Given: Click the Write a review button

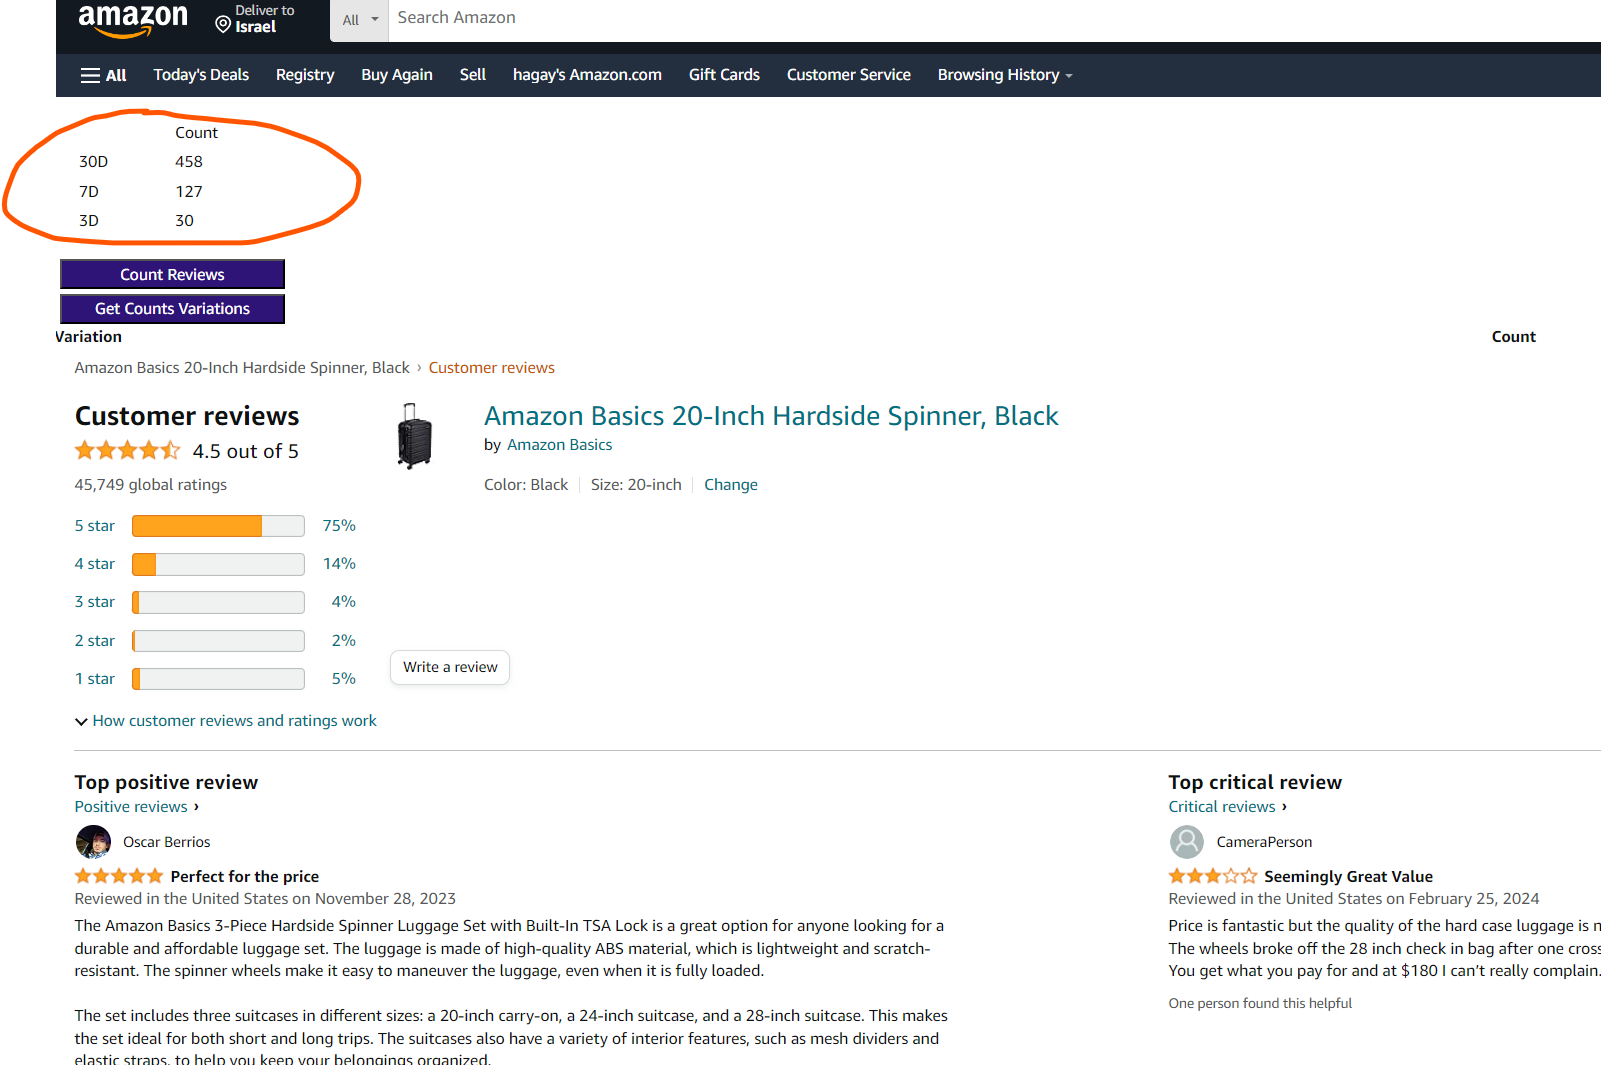Looking at the screenshot, I should click(450, 667).
